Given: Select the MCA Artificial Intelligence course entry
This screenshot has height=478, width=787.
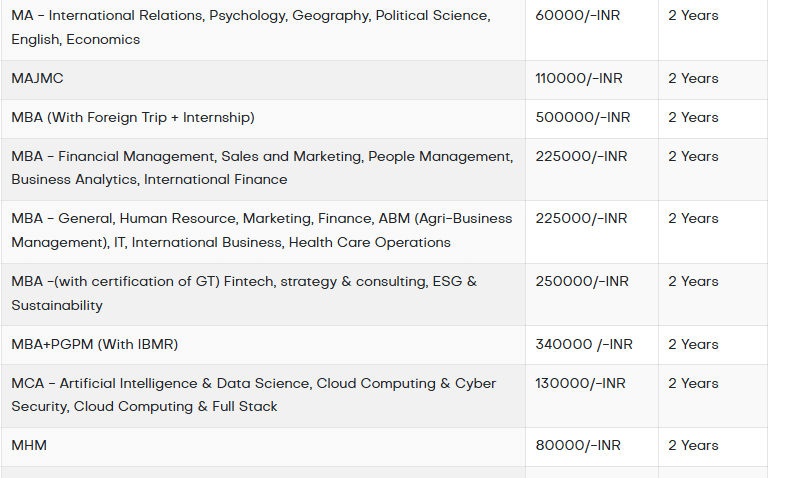Looking at the screenshot, I should coord(253,395).
